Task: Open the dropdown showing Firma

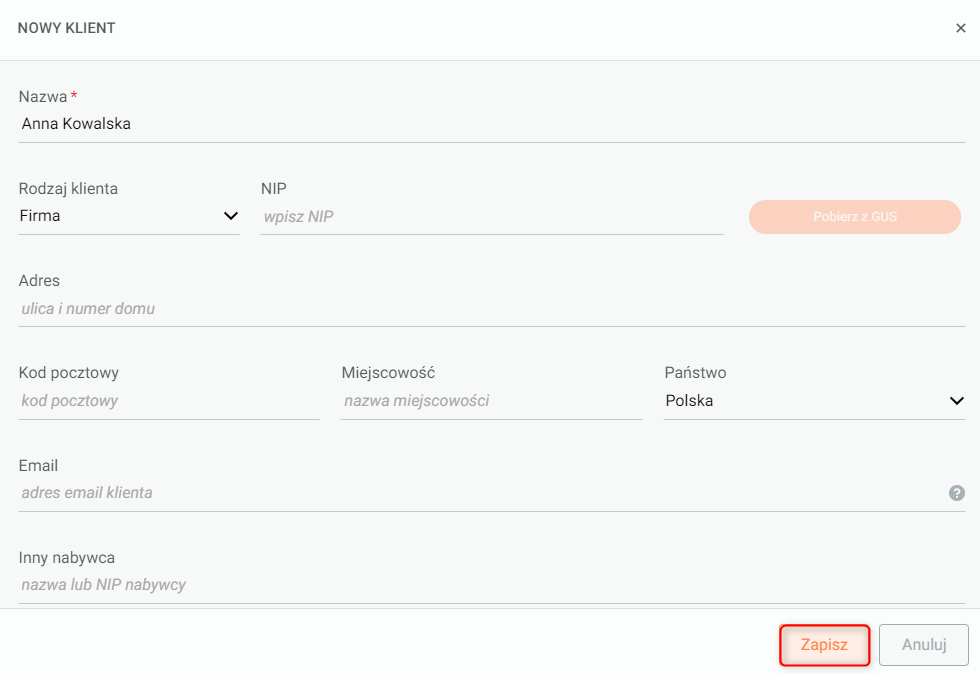Action: (129, 216)
